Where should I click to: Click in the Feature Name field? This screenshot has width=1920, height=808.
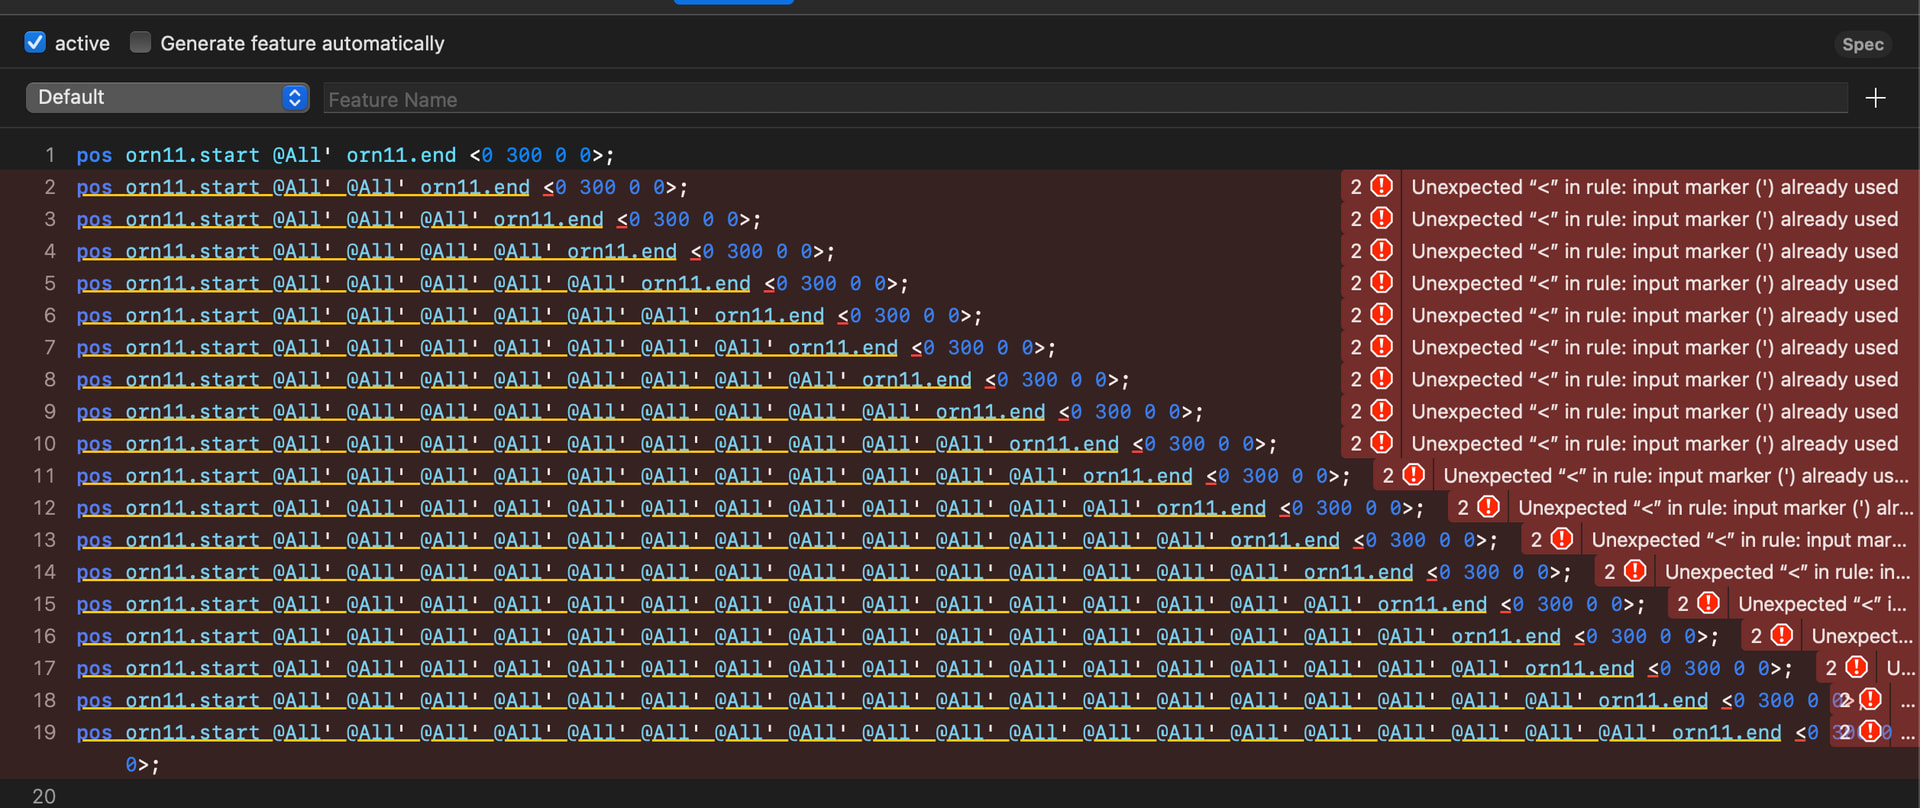pos(1084,99)
